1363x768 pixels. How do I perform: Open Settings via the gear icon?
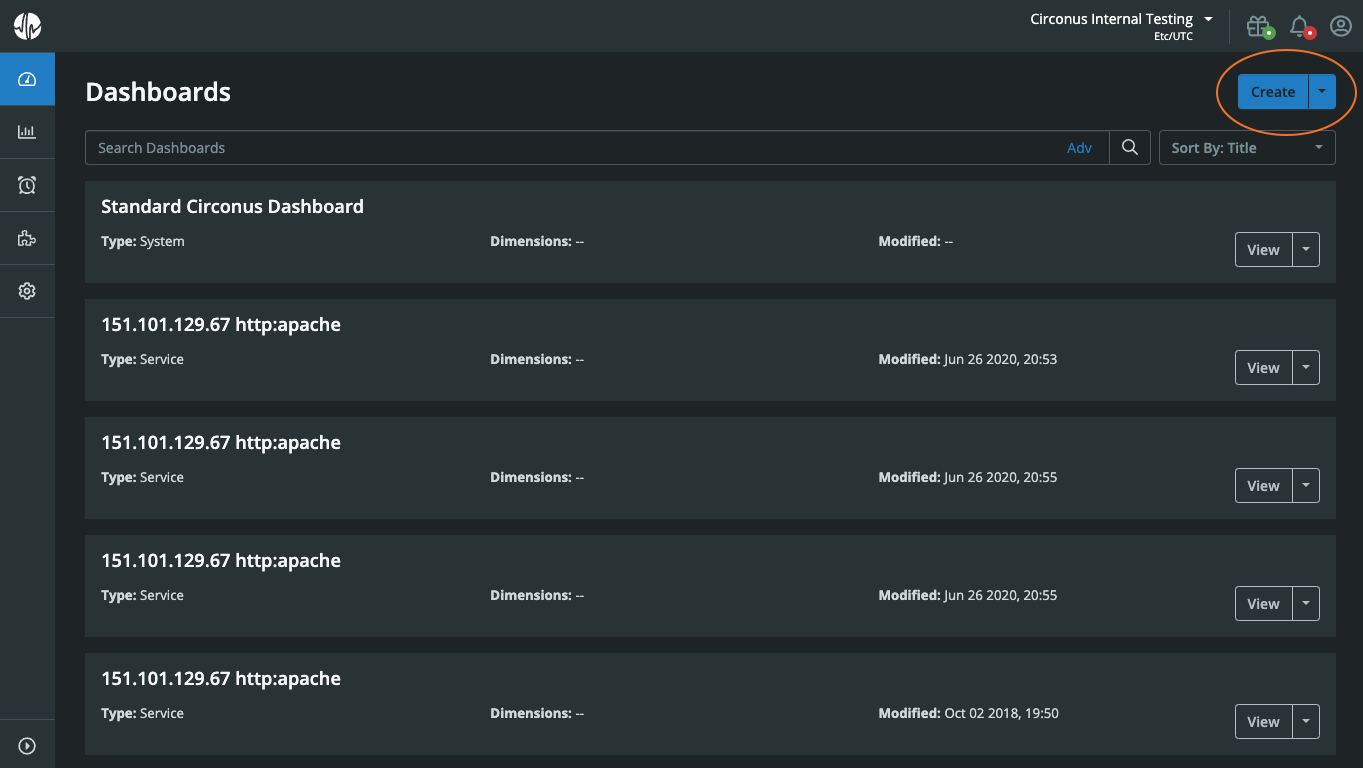click(27, 290)
